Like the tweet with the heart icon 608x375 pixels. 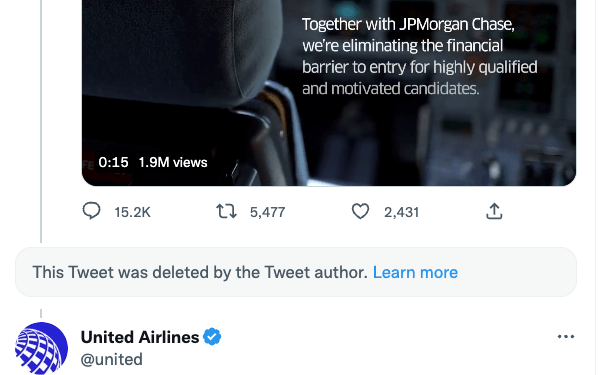click(x=360, y=212)
